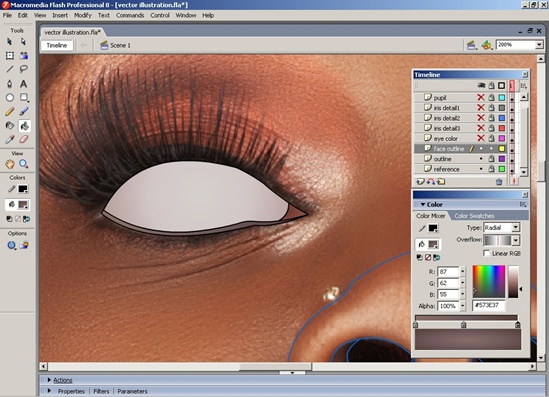Click the stroke color swatch in Color Mixer
This screenshot has height=397, width=549.
(x=433, y=228)
